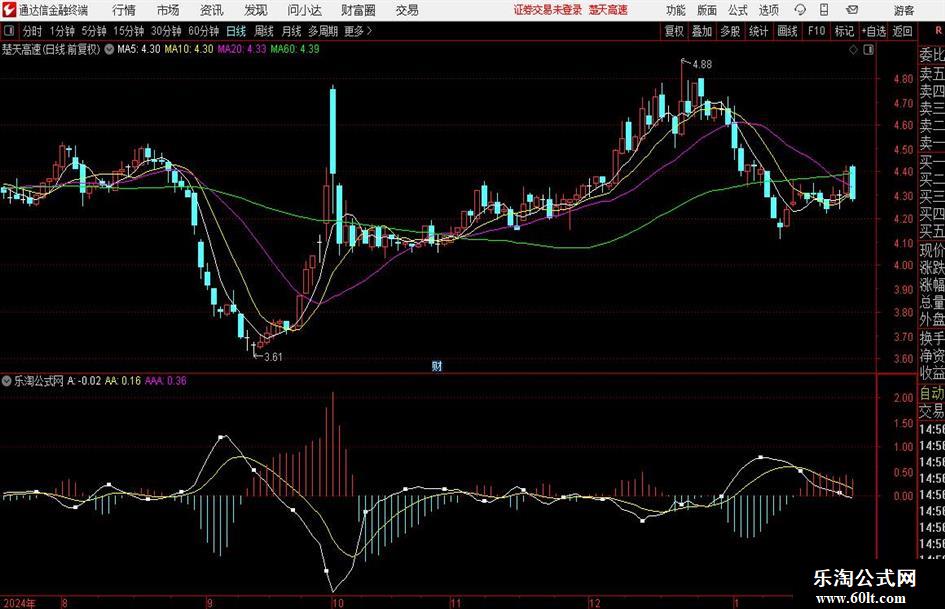Click the red R indicator
The image size is (945, 609).
[938, 30]
